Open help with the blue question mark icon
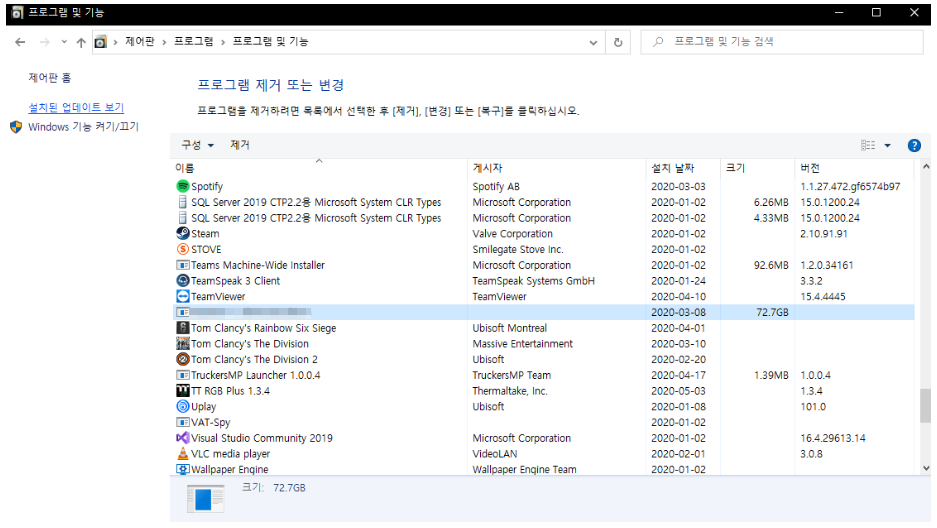937x528 pixels. pos(914,145)
